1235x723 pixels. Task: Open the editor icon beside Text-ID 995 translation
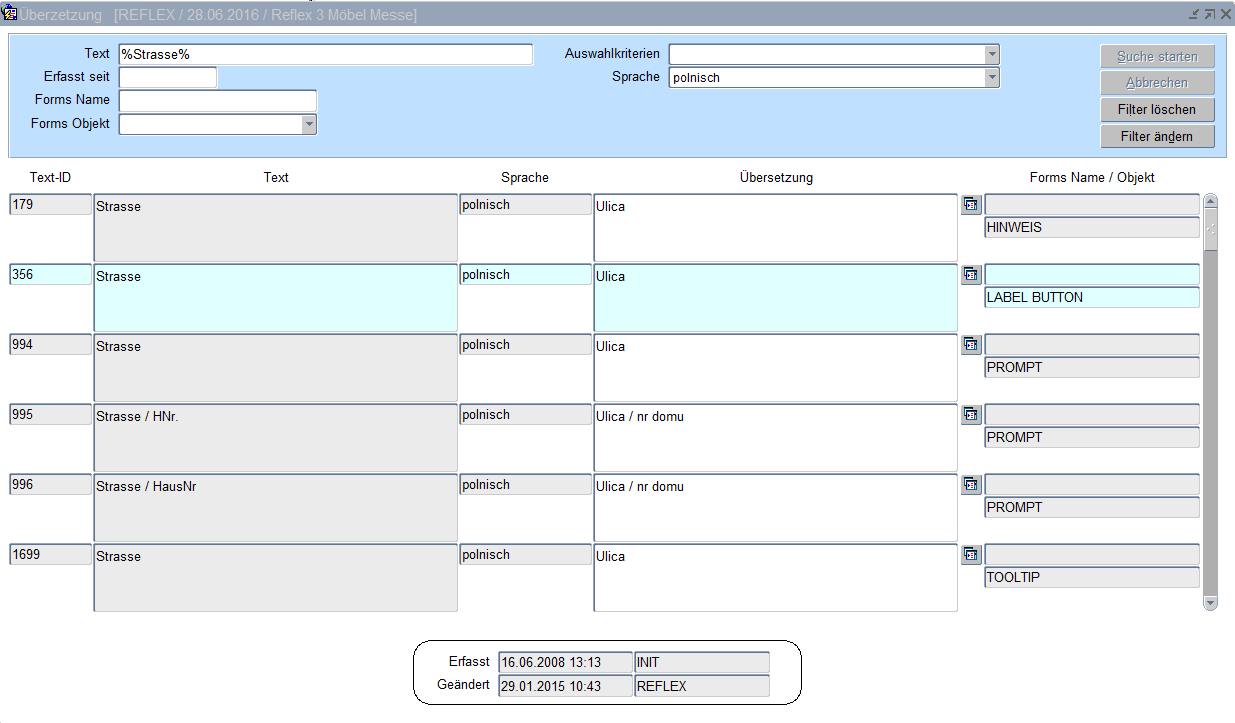click(x=971, y=414)
